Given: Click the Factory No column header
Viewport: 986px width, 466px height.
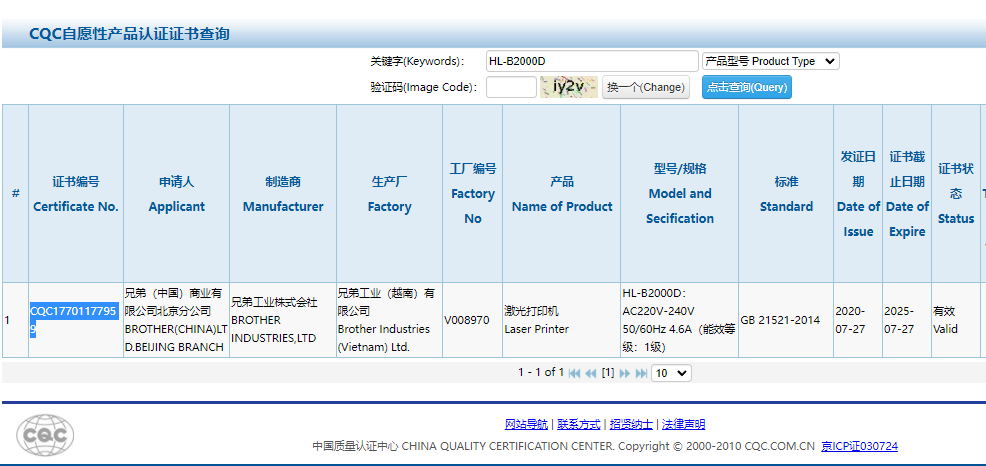Looking at the screenshot, I should pos(473,194).
